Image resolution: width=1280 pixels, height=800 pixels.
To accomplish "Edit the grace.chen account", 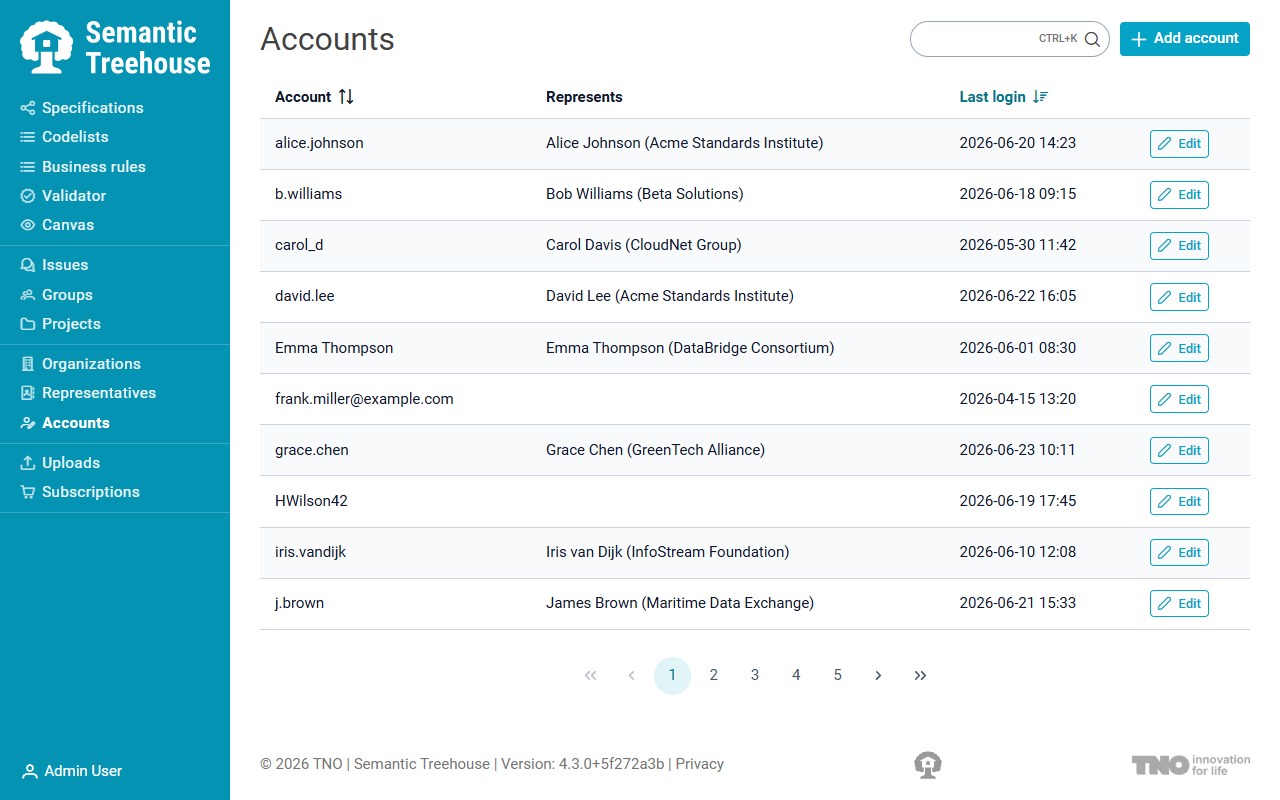I will [1179, 450].
